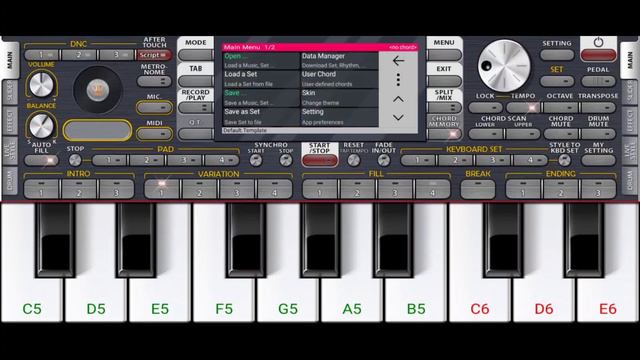Toggle Chord Mute button
This screenshot has height=360, width=640.
point(560,134)
